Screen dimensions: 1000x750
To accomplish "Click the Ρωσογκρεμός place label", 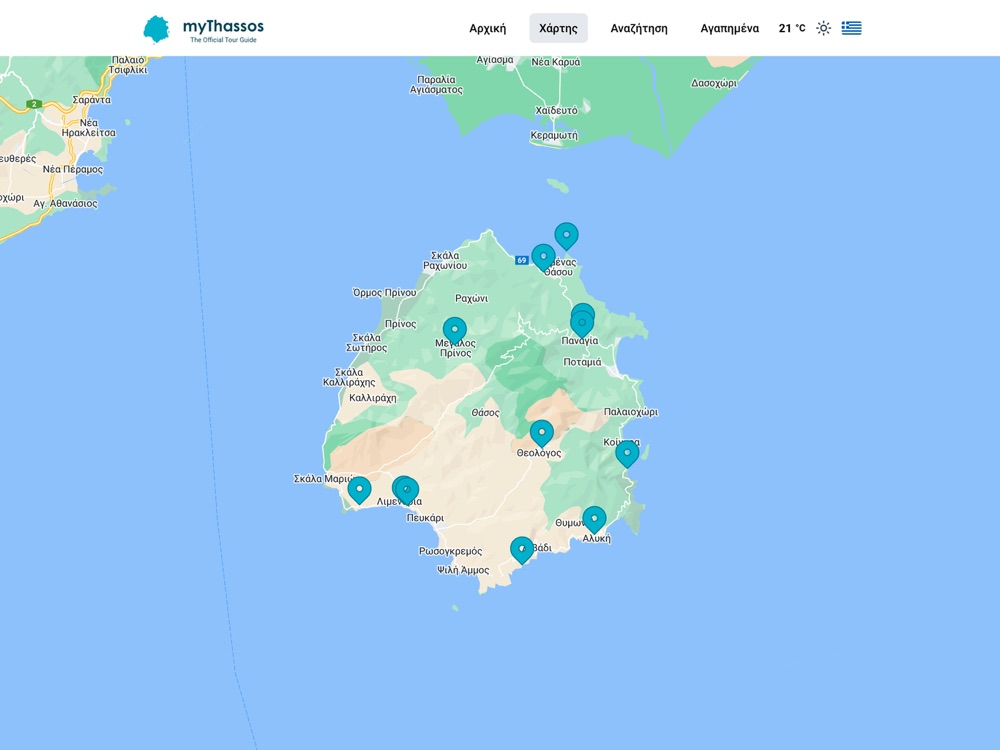I will tap(450, 551).
